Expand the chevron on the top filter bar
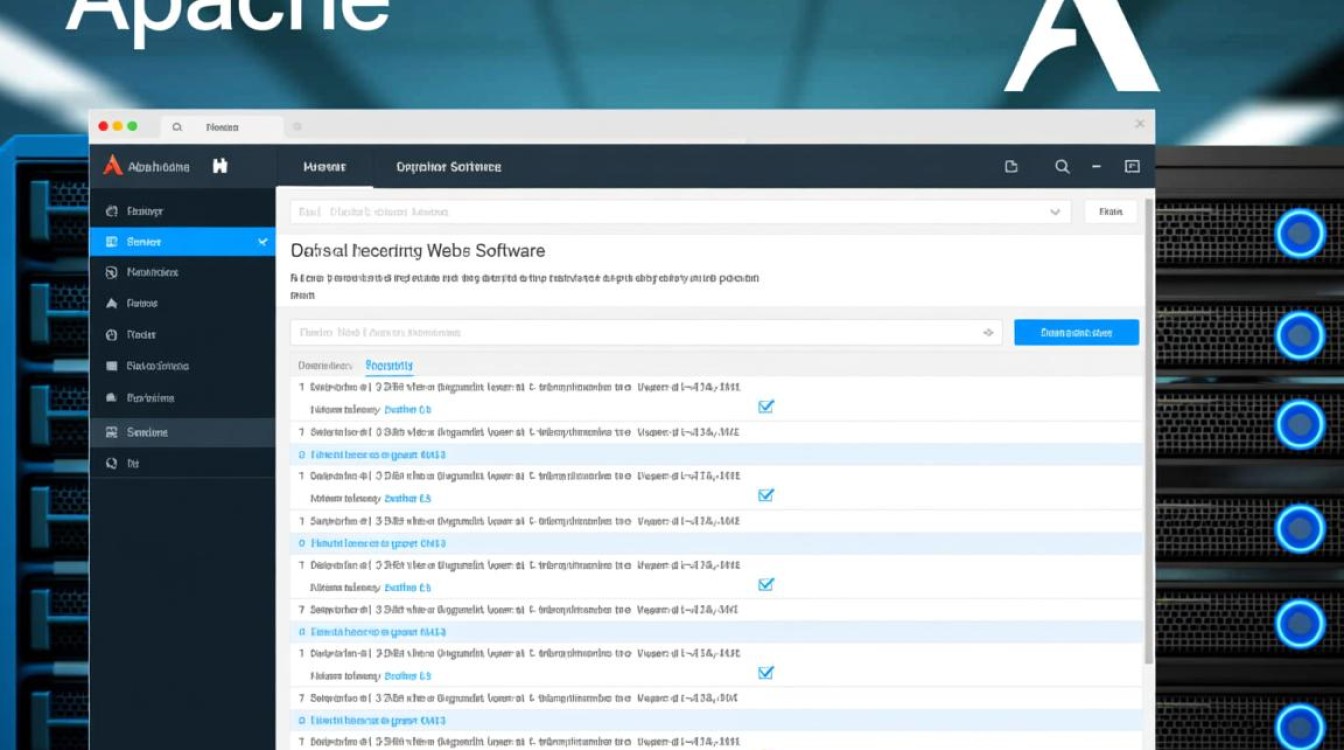This screenshot has width=1344, height=750. 1055,212
